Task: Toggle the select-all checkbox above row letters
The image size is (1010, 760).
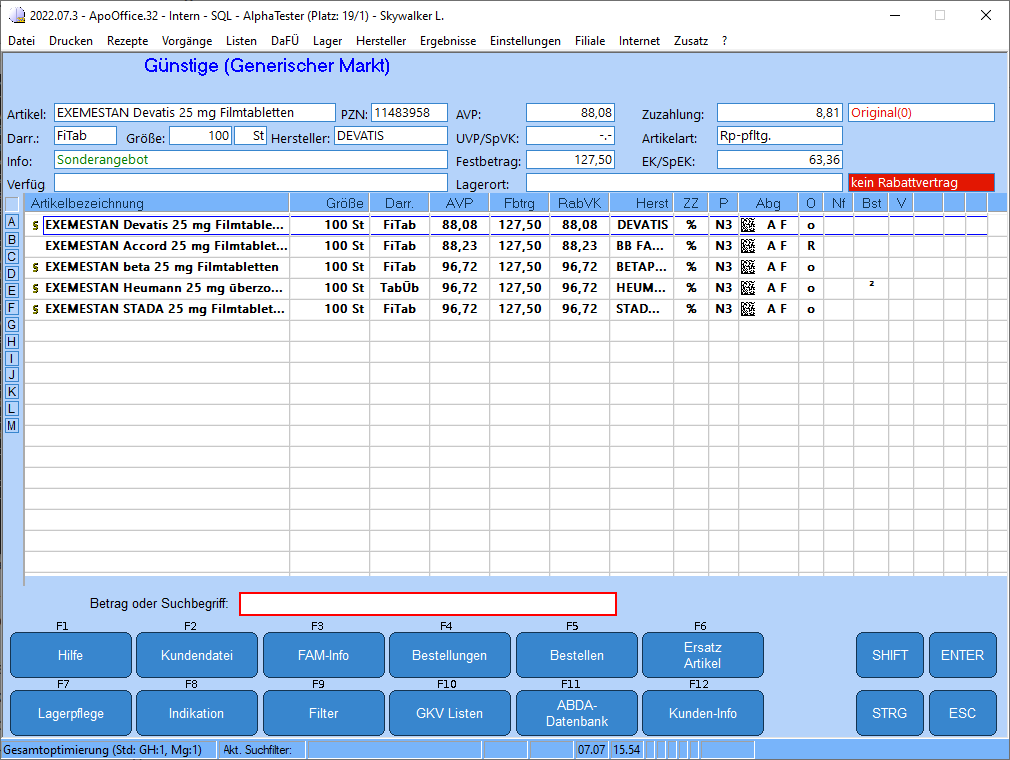Action: pyautogui.click(x=12, y=204)
